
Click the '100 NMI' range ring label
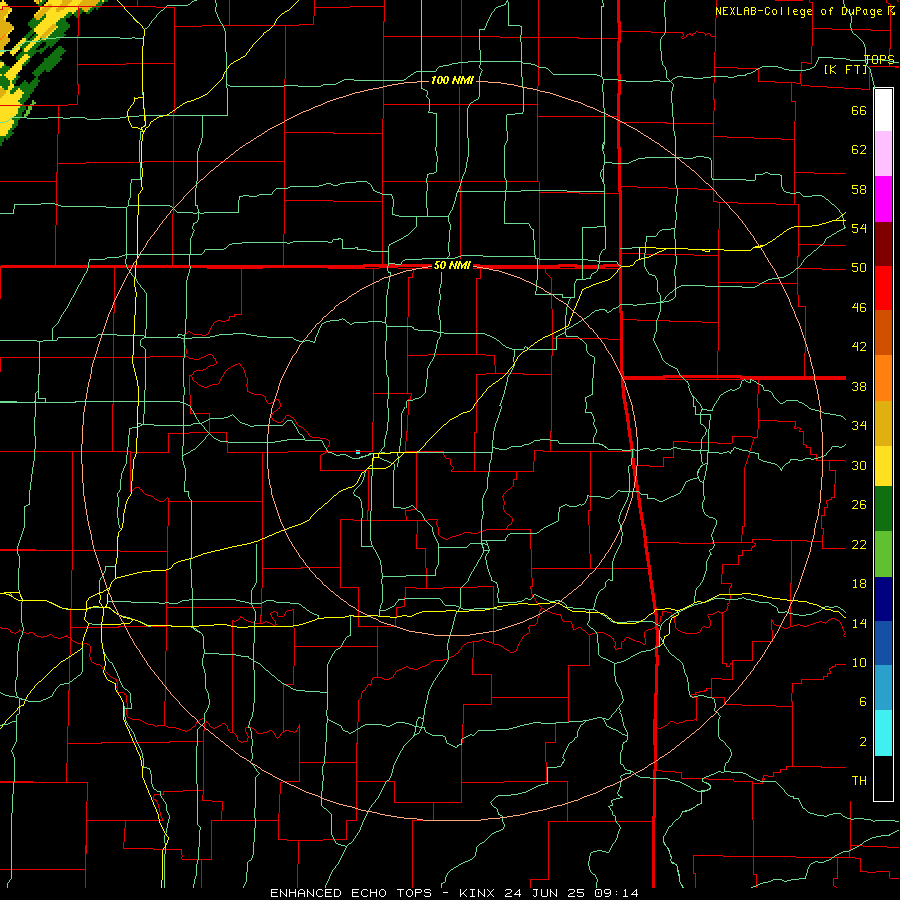click(x=452, y=80)
